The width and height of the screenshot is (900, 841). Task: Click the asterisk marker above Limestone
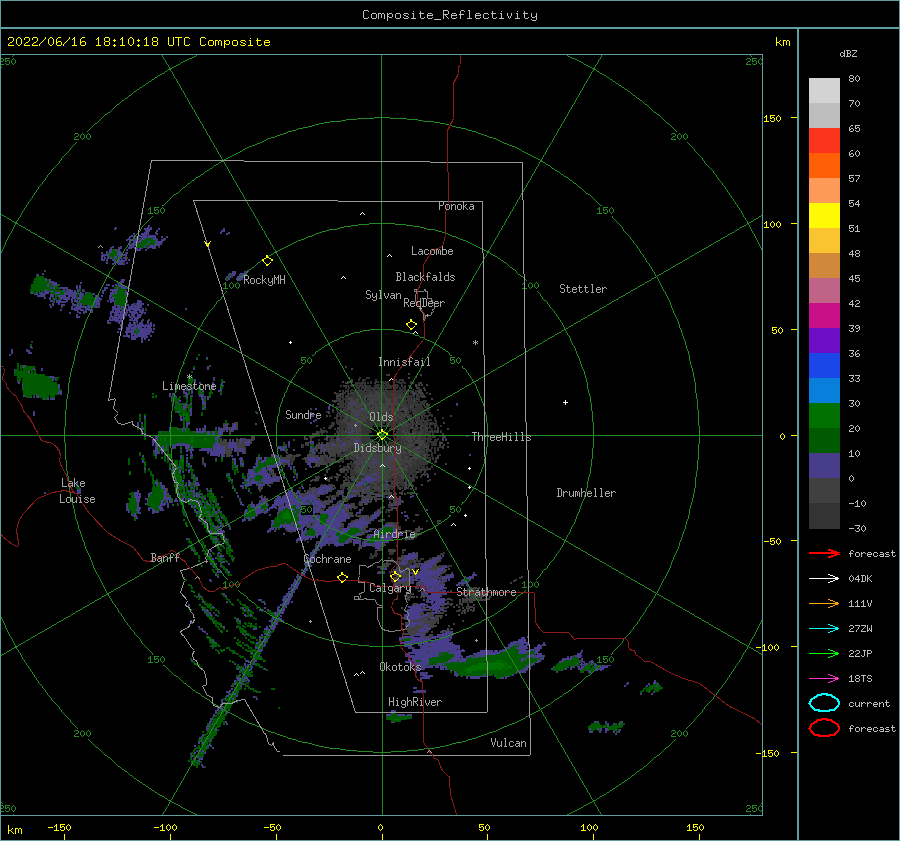click(189, 377)
